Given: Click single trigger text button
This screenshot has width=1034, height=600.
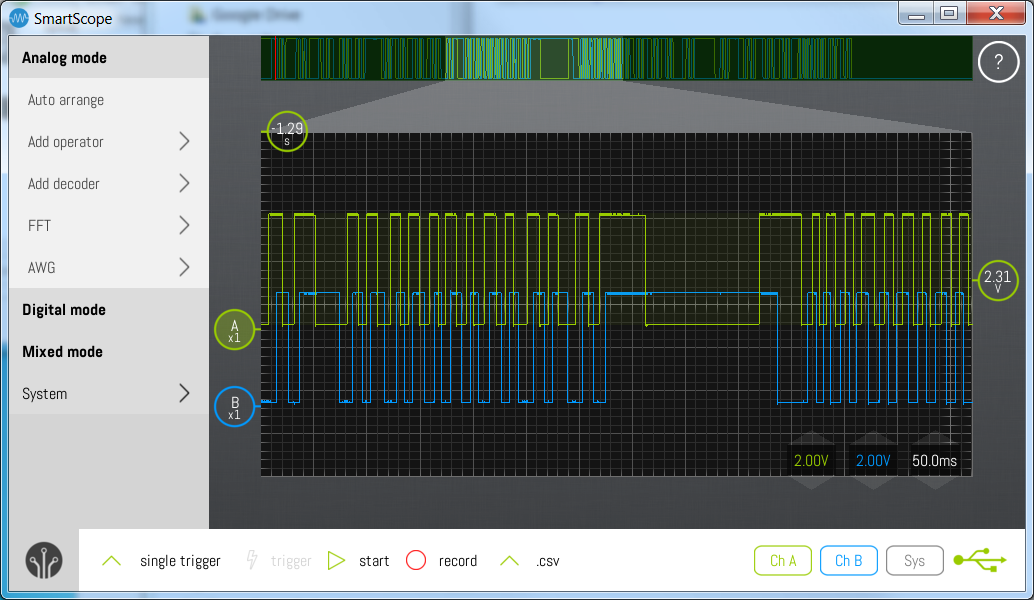Looking at the screenshot, I should 180,561.
